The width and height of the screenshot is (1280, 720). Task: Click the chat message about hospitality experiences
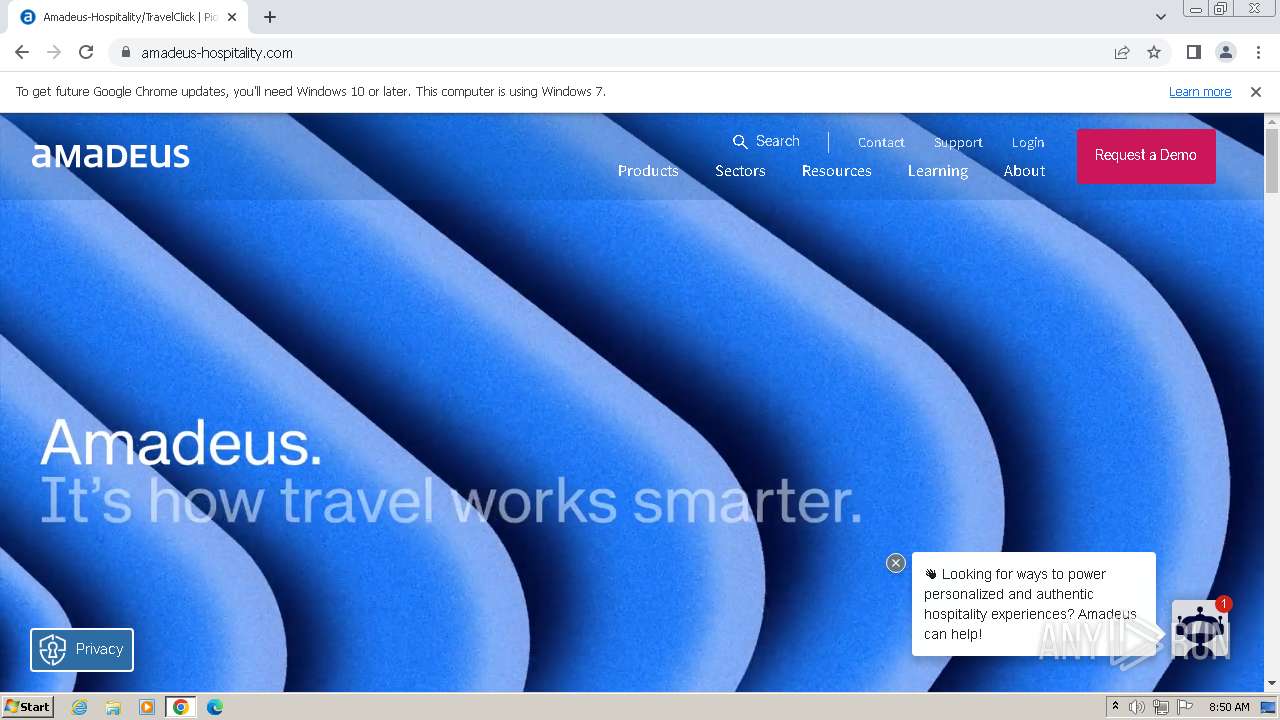click(x=1033, y=604)
